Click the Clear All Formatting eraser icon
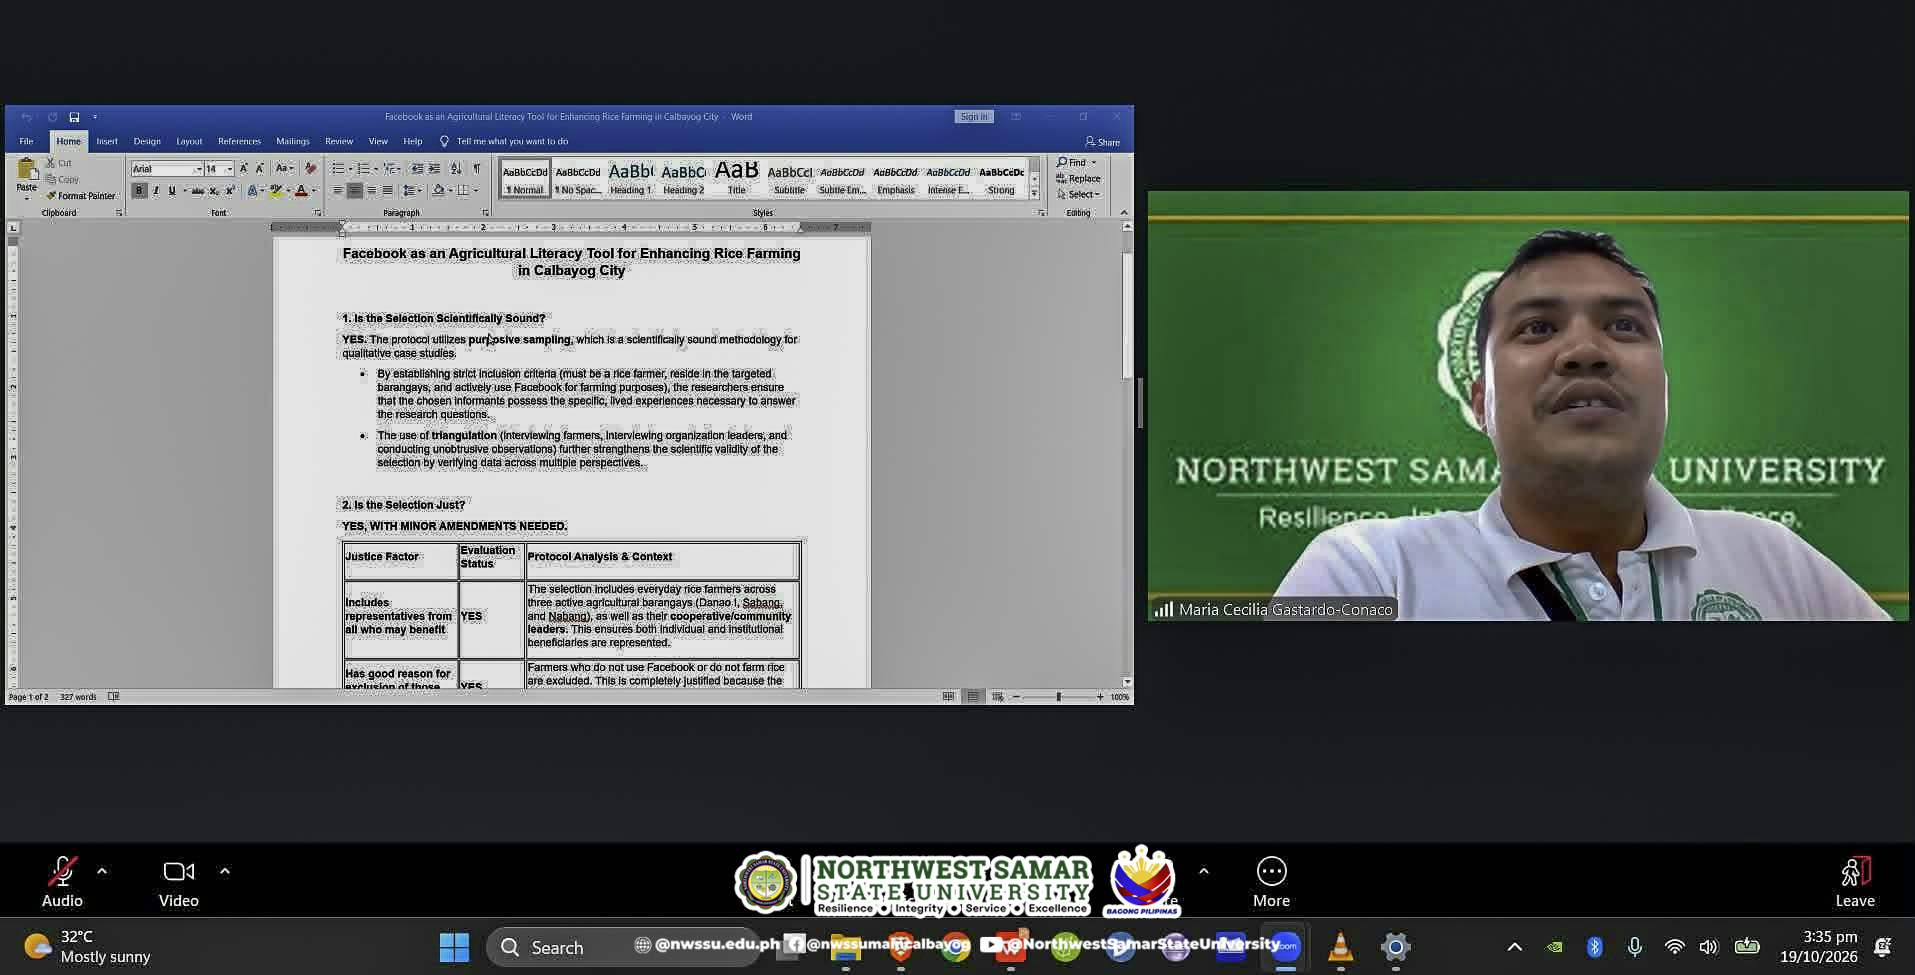1915x975 pixels. [310, 169]
